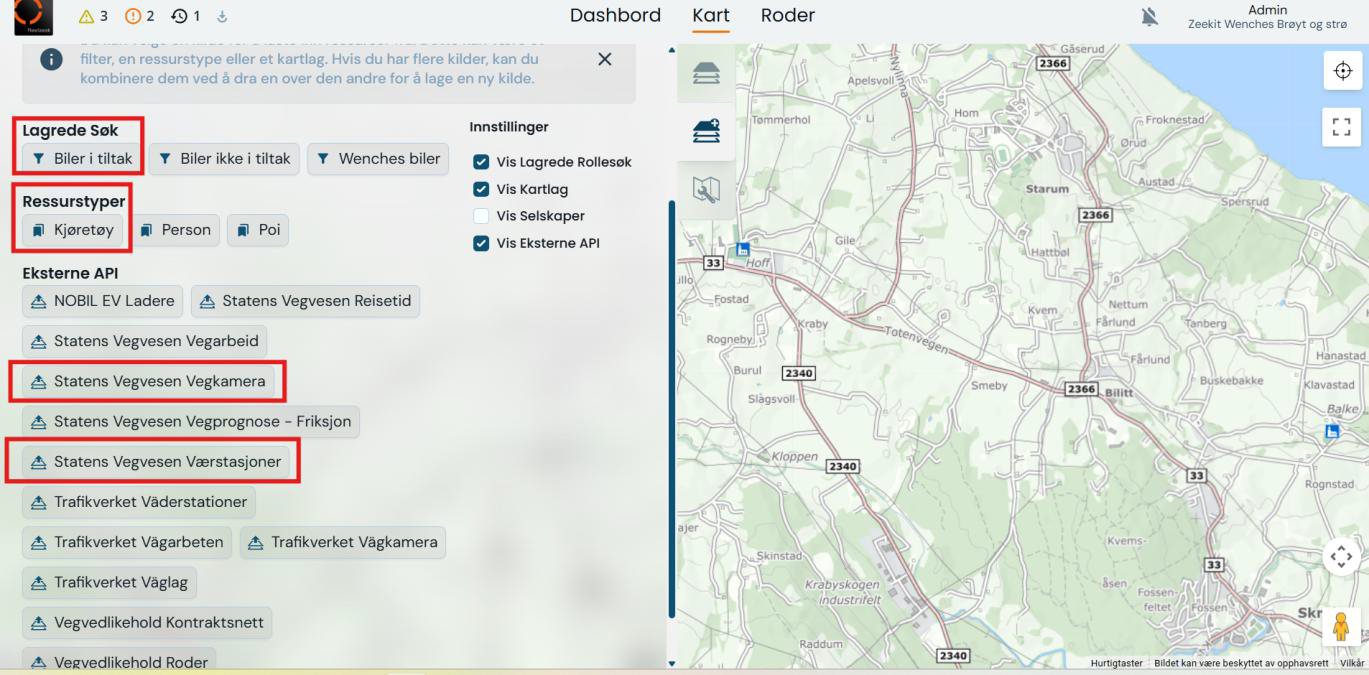Click the Bilitt town label on map

coord(1118,394)
